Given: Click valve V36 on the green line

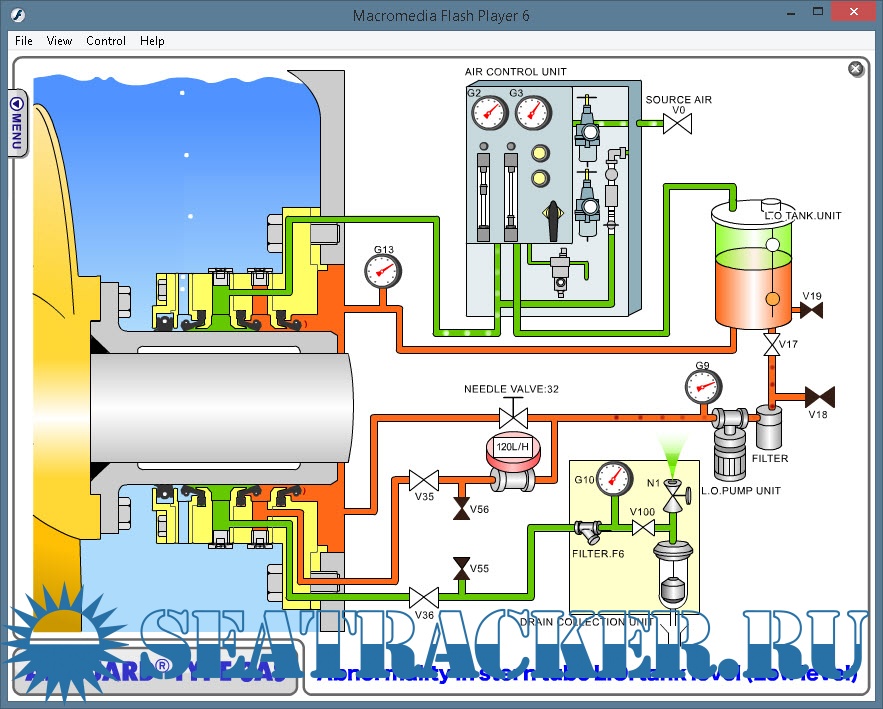Looking at the screenshot, I should 424,598.
